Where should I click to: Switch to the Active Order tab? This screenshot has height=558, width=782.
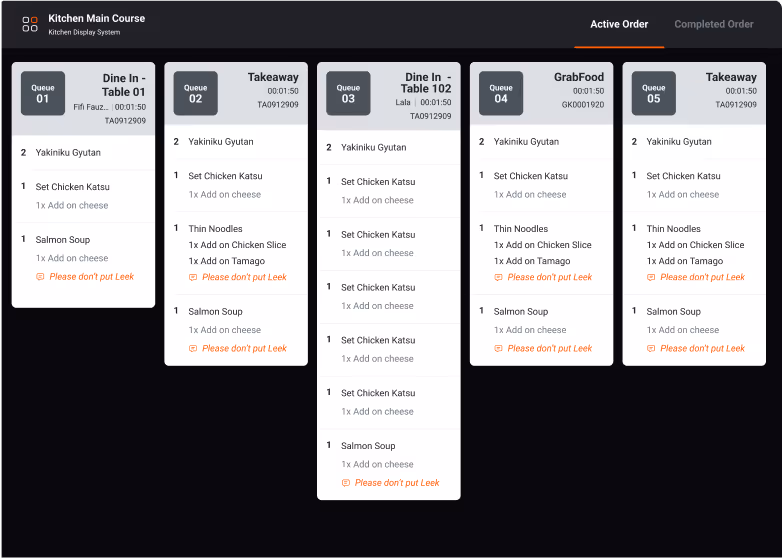click(x=619, y=24)
